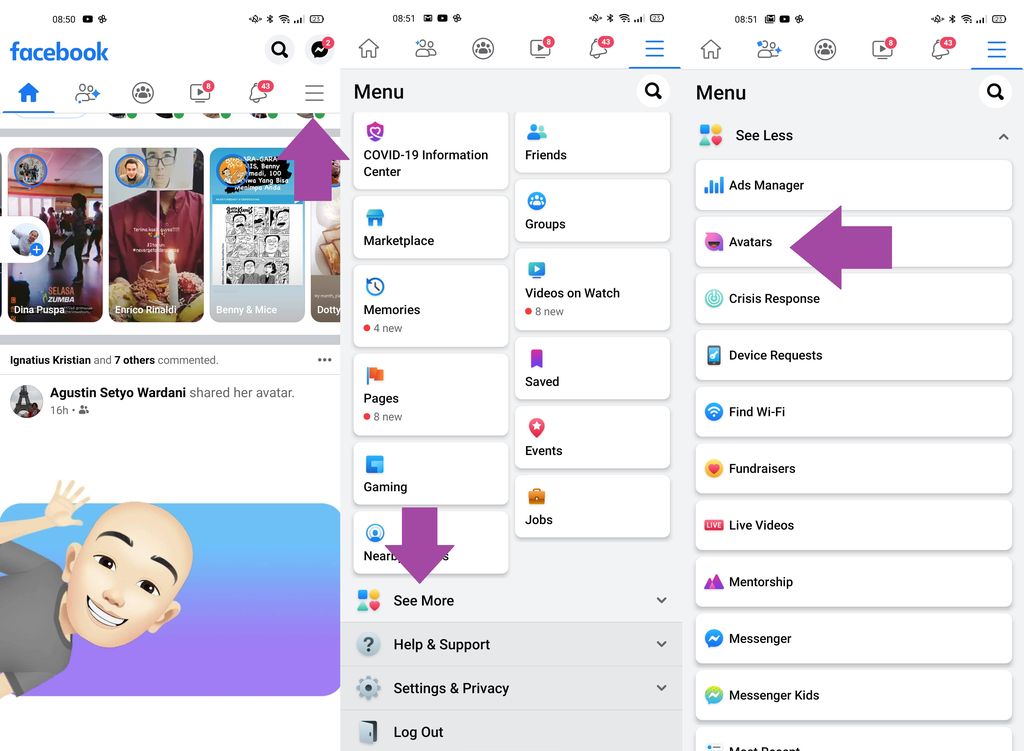
Task: Tap Log Out
Action: 511,731
